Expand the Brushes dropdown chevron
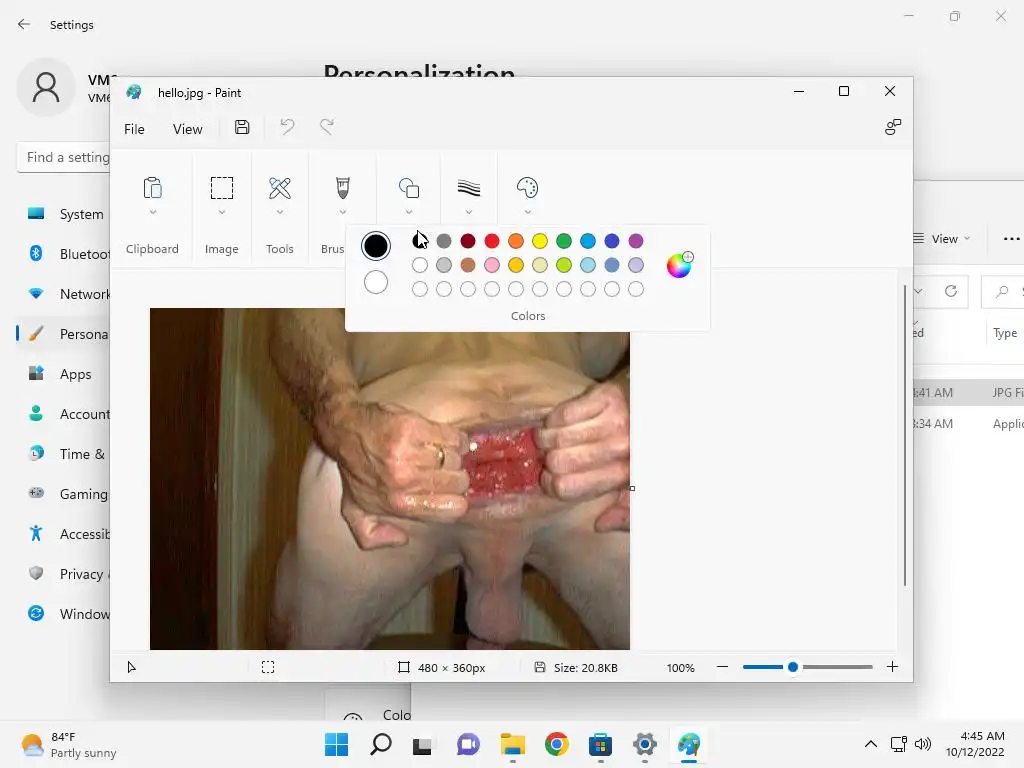The width and height of the screenshot is (1024, 768). coord(342,212)
